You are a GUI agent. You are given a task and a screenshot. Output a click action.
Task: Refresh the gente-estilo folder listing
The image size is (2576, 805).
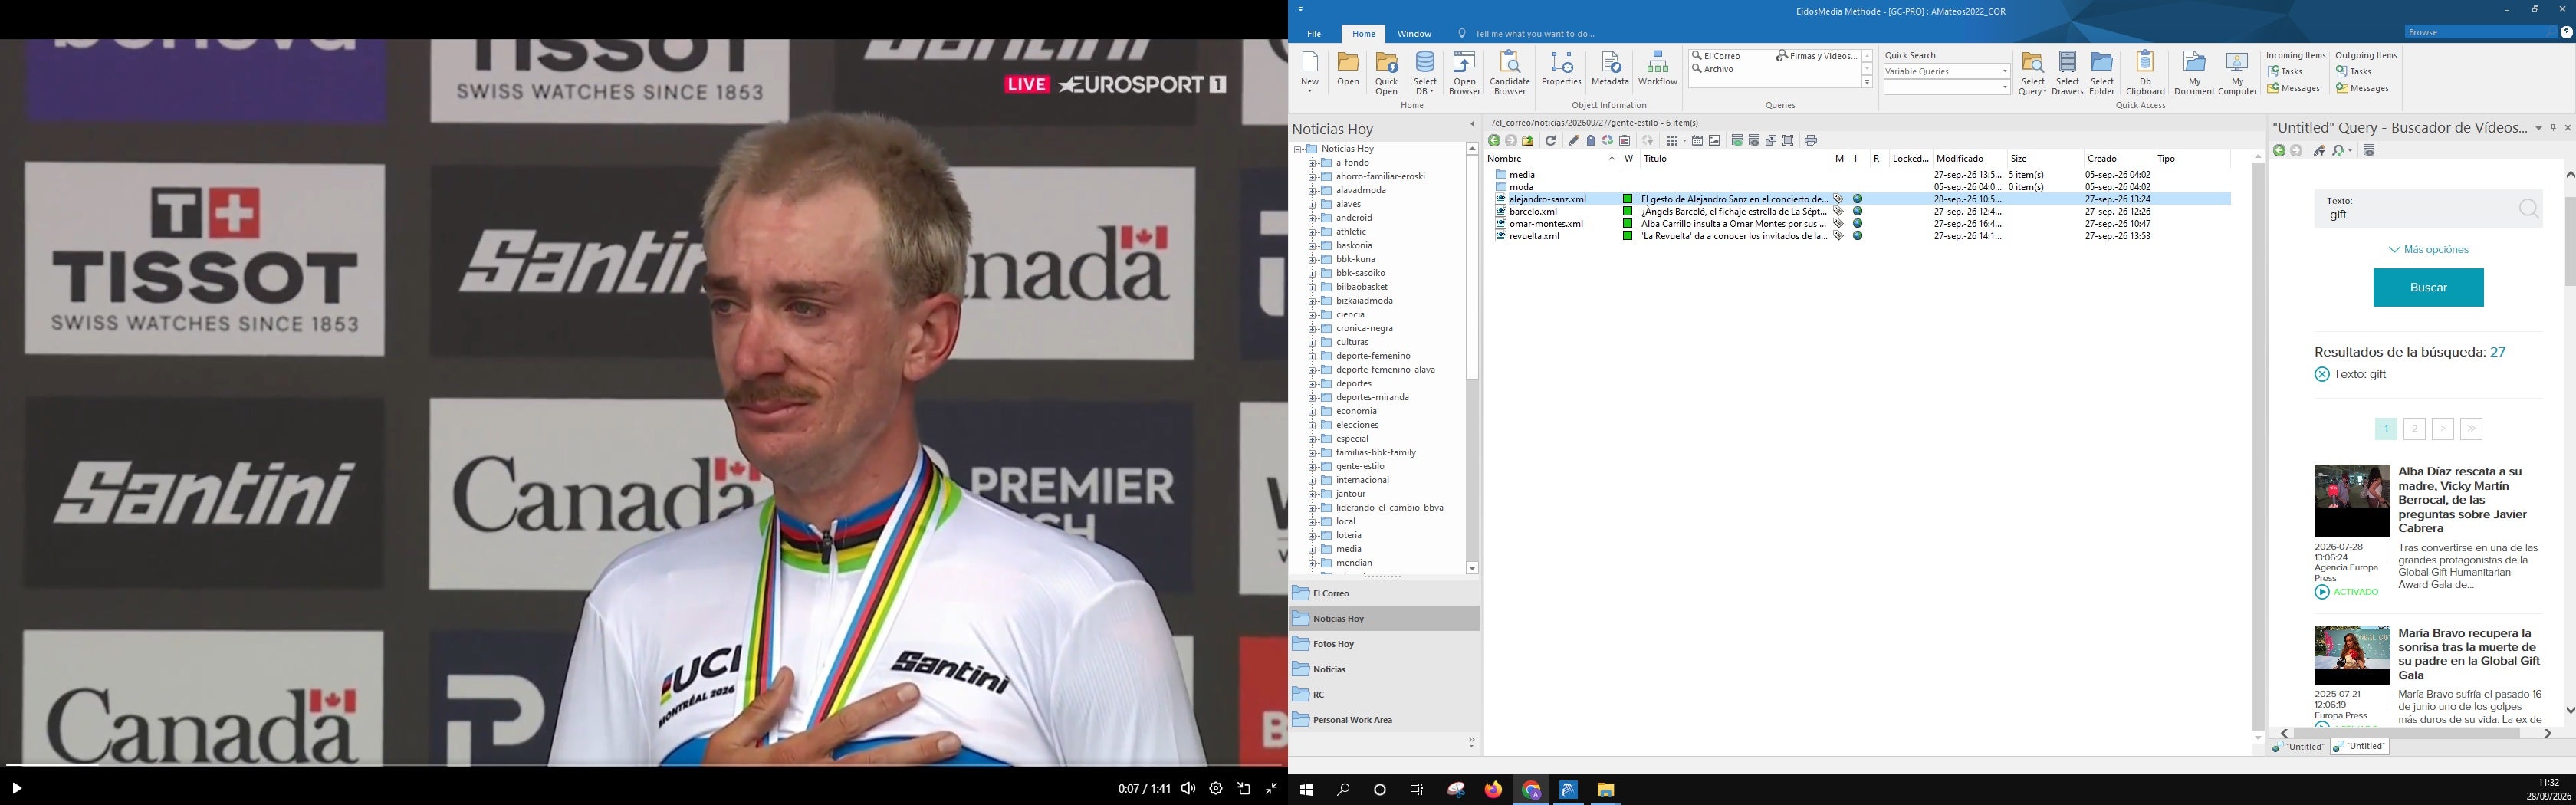1551,141
